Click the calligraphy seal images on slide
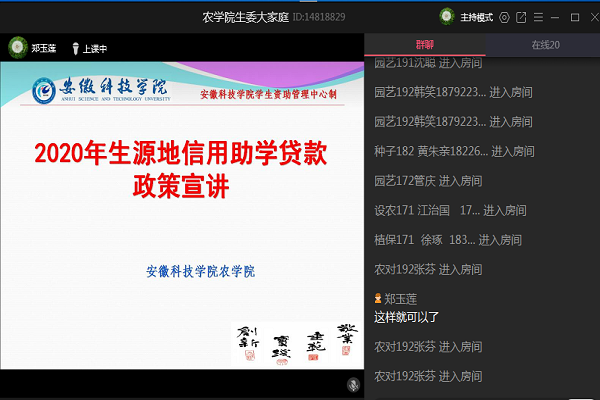Screen dimensions: 600x400 [293, 343]
